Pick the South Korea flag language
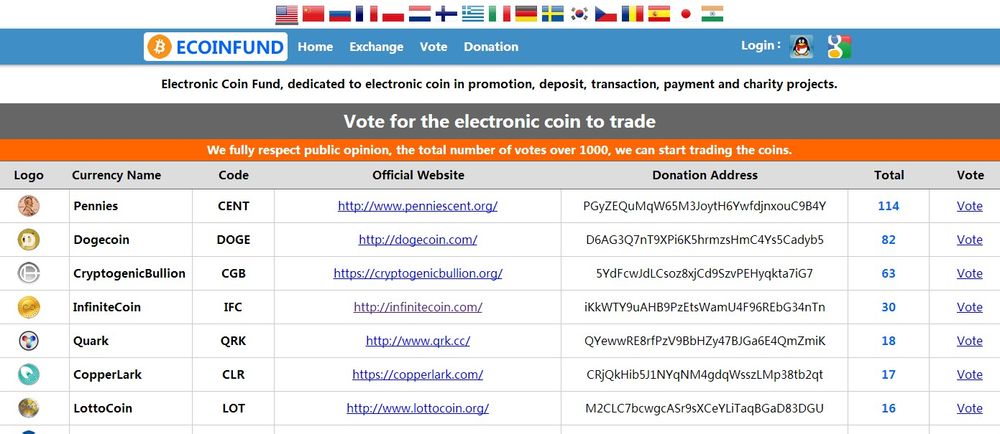The width and height of the screenshot is (1000, 434). pyautogui.click(x=579, y=14)
